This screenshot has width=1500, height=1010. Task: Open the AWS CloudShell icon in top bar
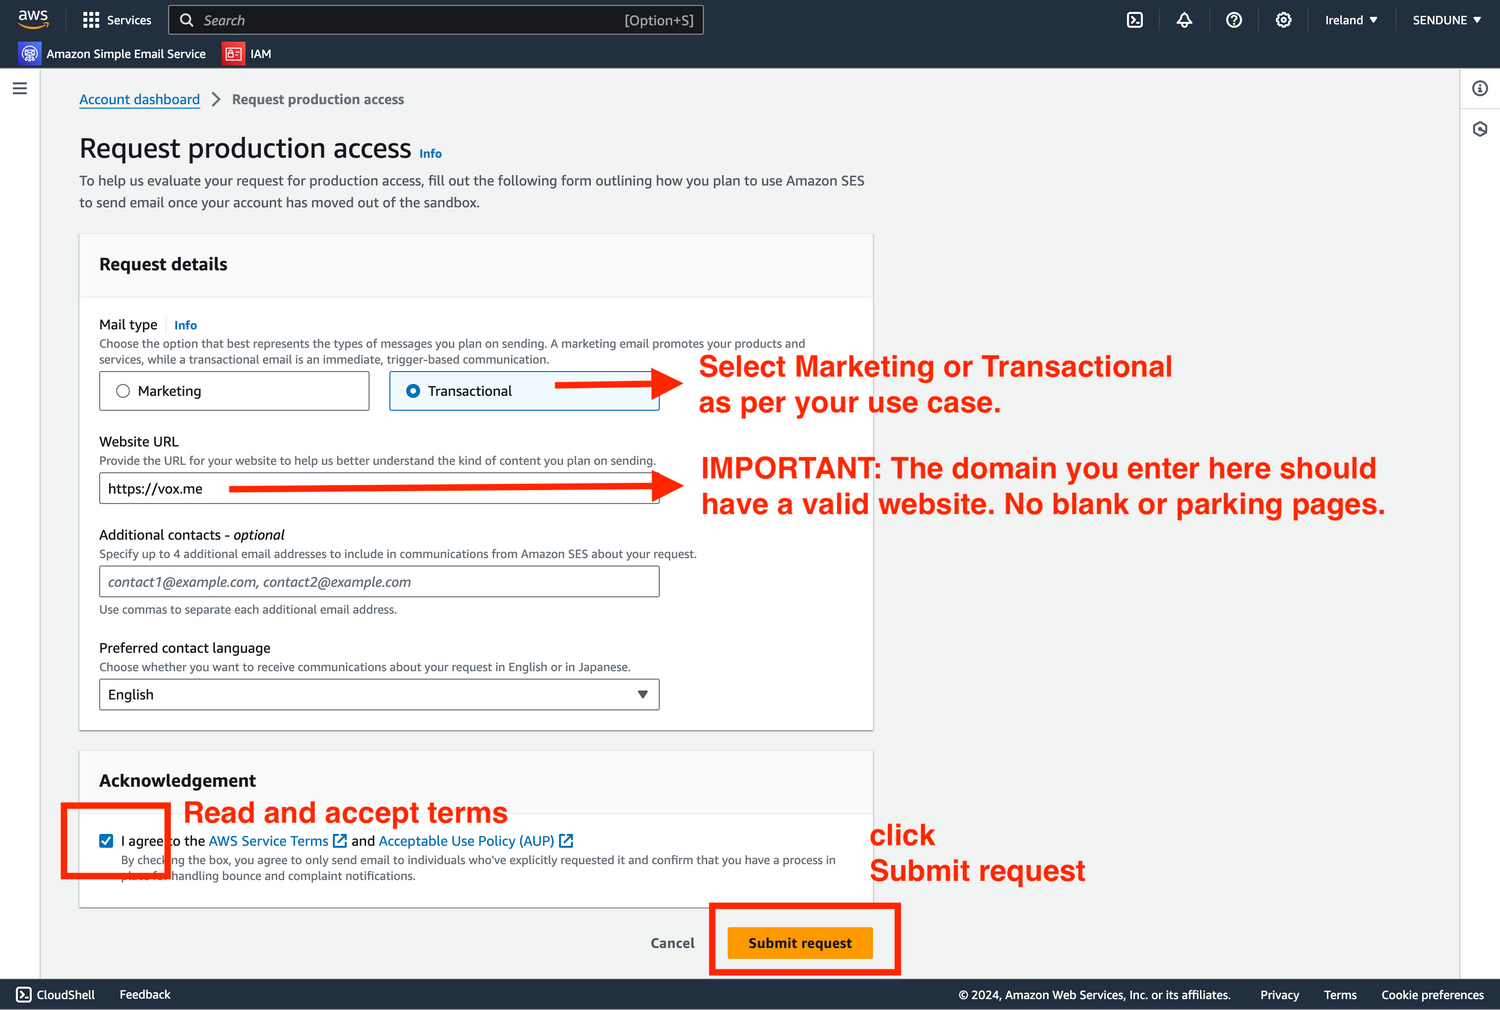(x=1135, y=20)
